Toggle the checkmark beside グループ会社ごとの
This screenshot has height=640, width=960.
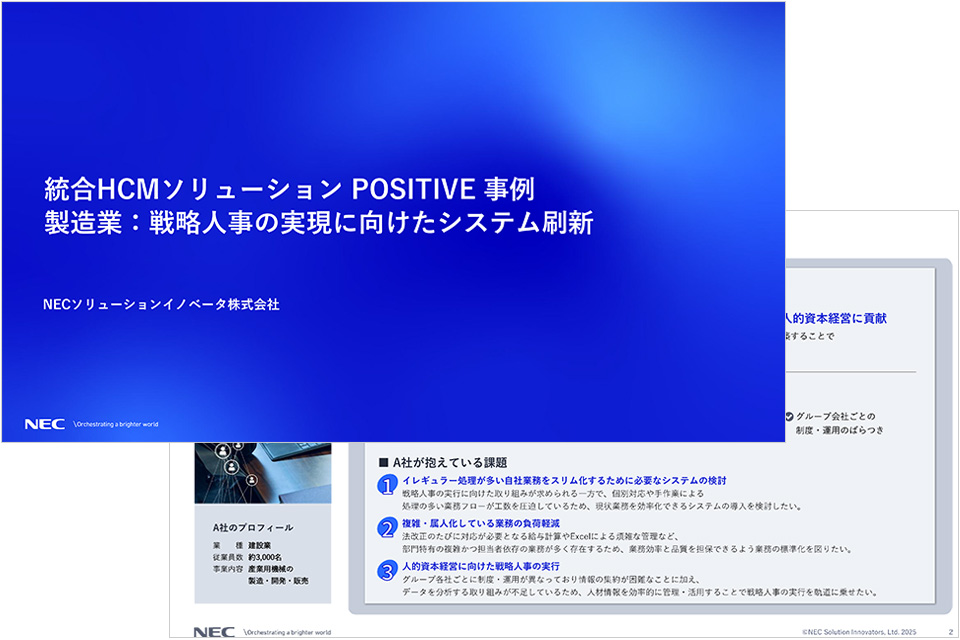[x=790, y=417]
